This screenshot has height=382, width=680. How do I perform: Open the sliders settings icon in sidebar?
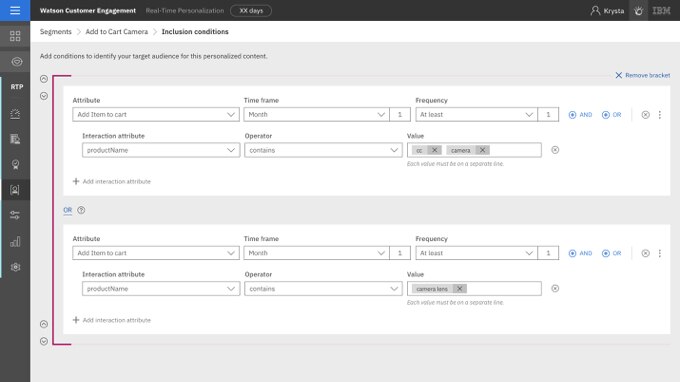(x=15, y=215)
